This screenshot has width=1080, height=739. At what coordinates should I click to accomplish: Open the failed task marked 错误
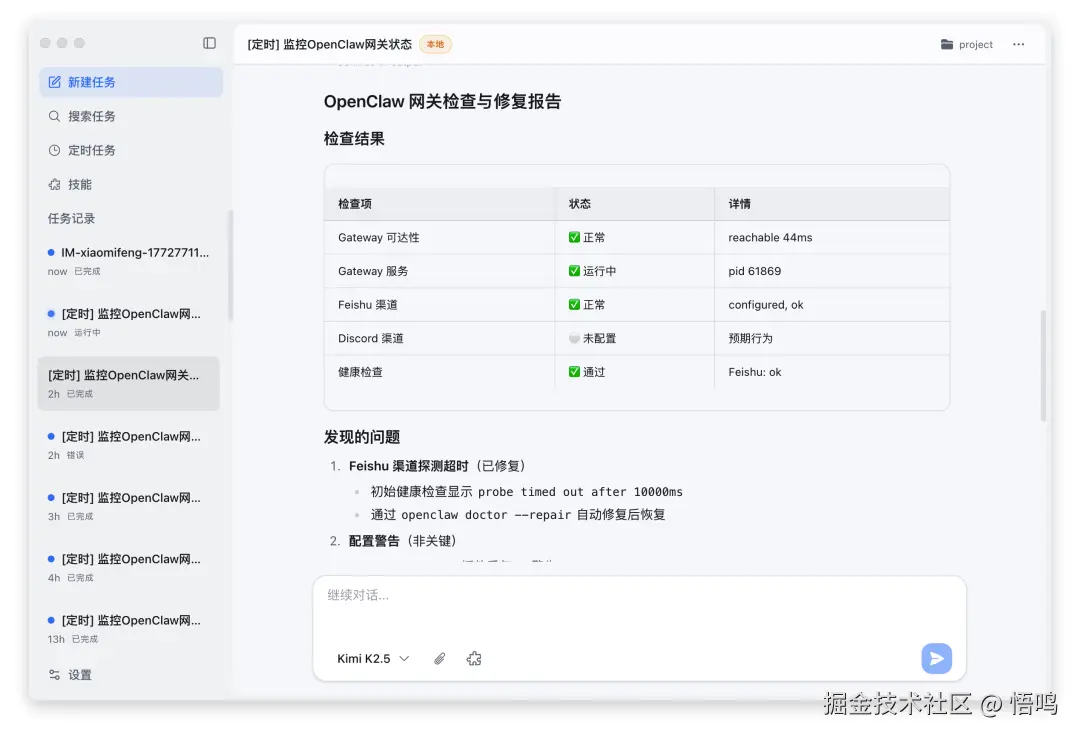[x=128, y=444]
